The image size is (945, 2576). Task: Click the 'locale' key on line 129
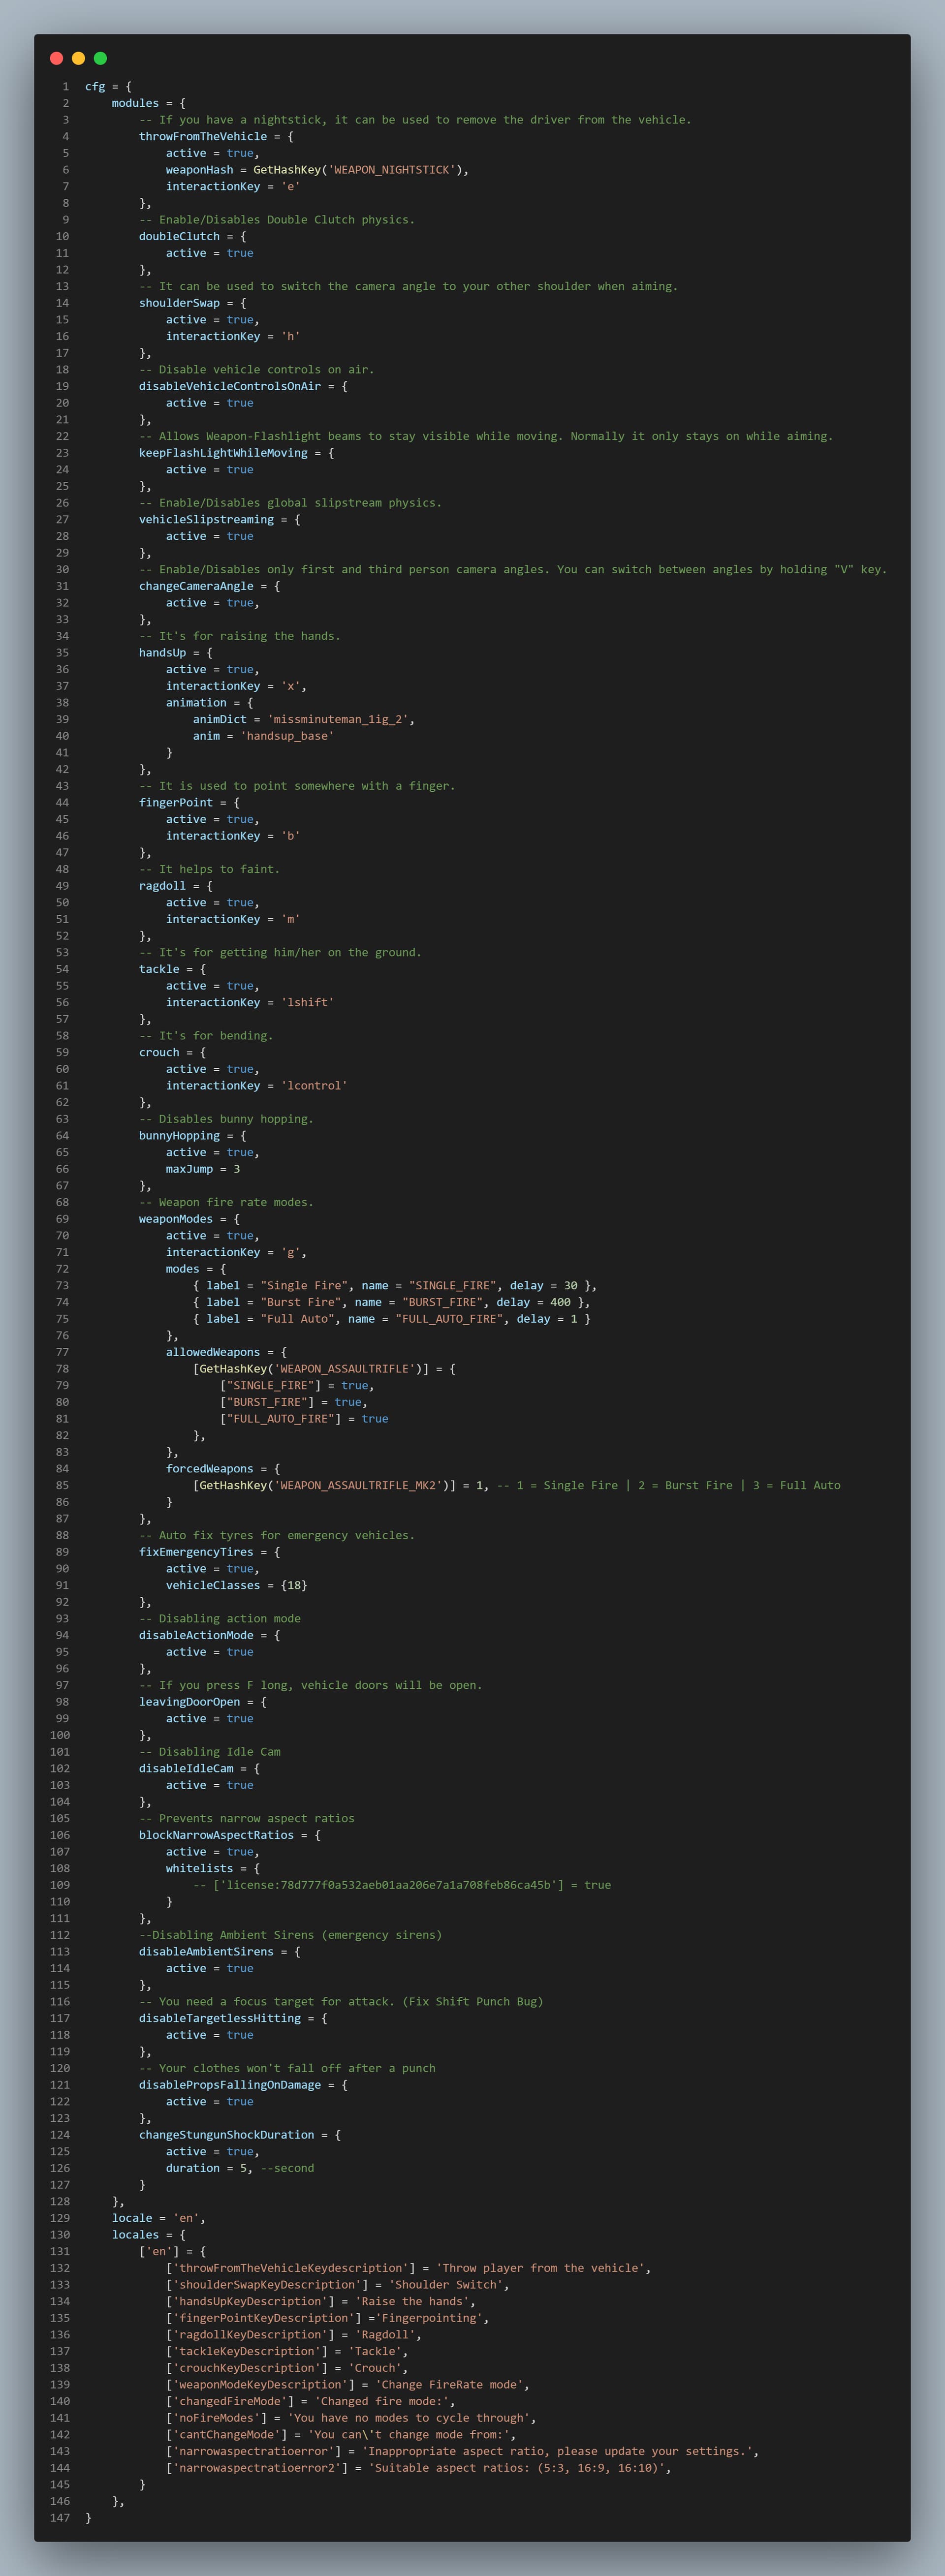(x=132, y=2218)
